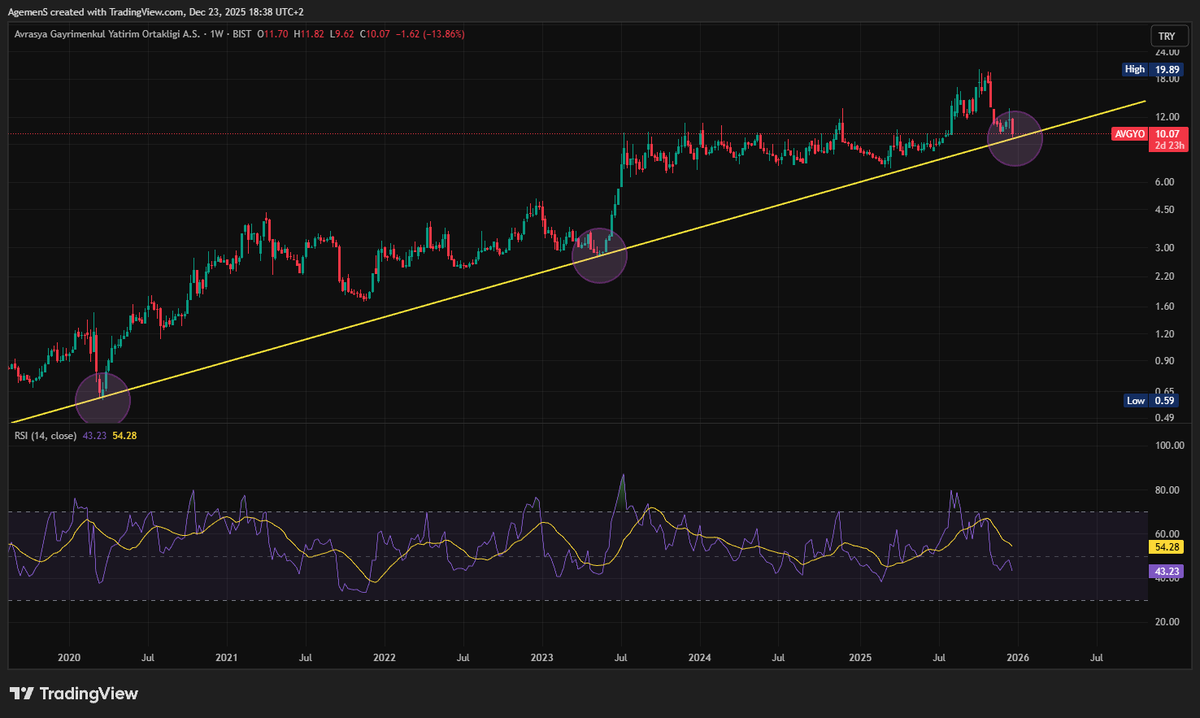The image size is (1200, 718).
Task: Click the 6.00 level on the price scale
Action: coord(1165,182)
